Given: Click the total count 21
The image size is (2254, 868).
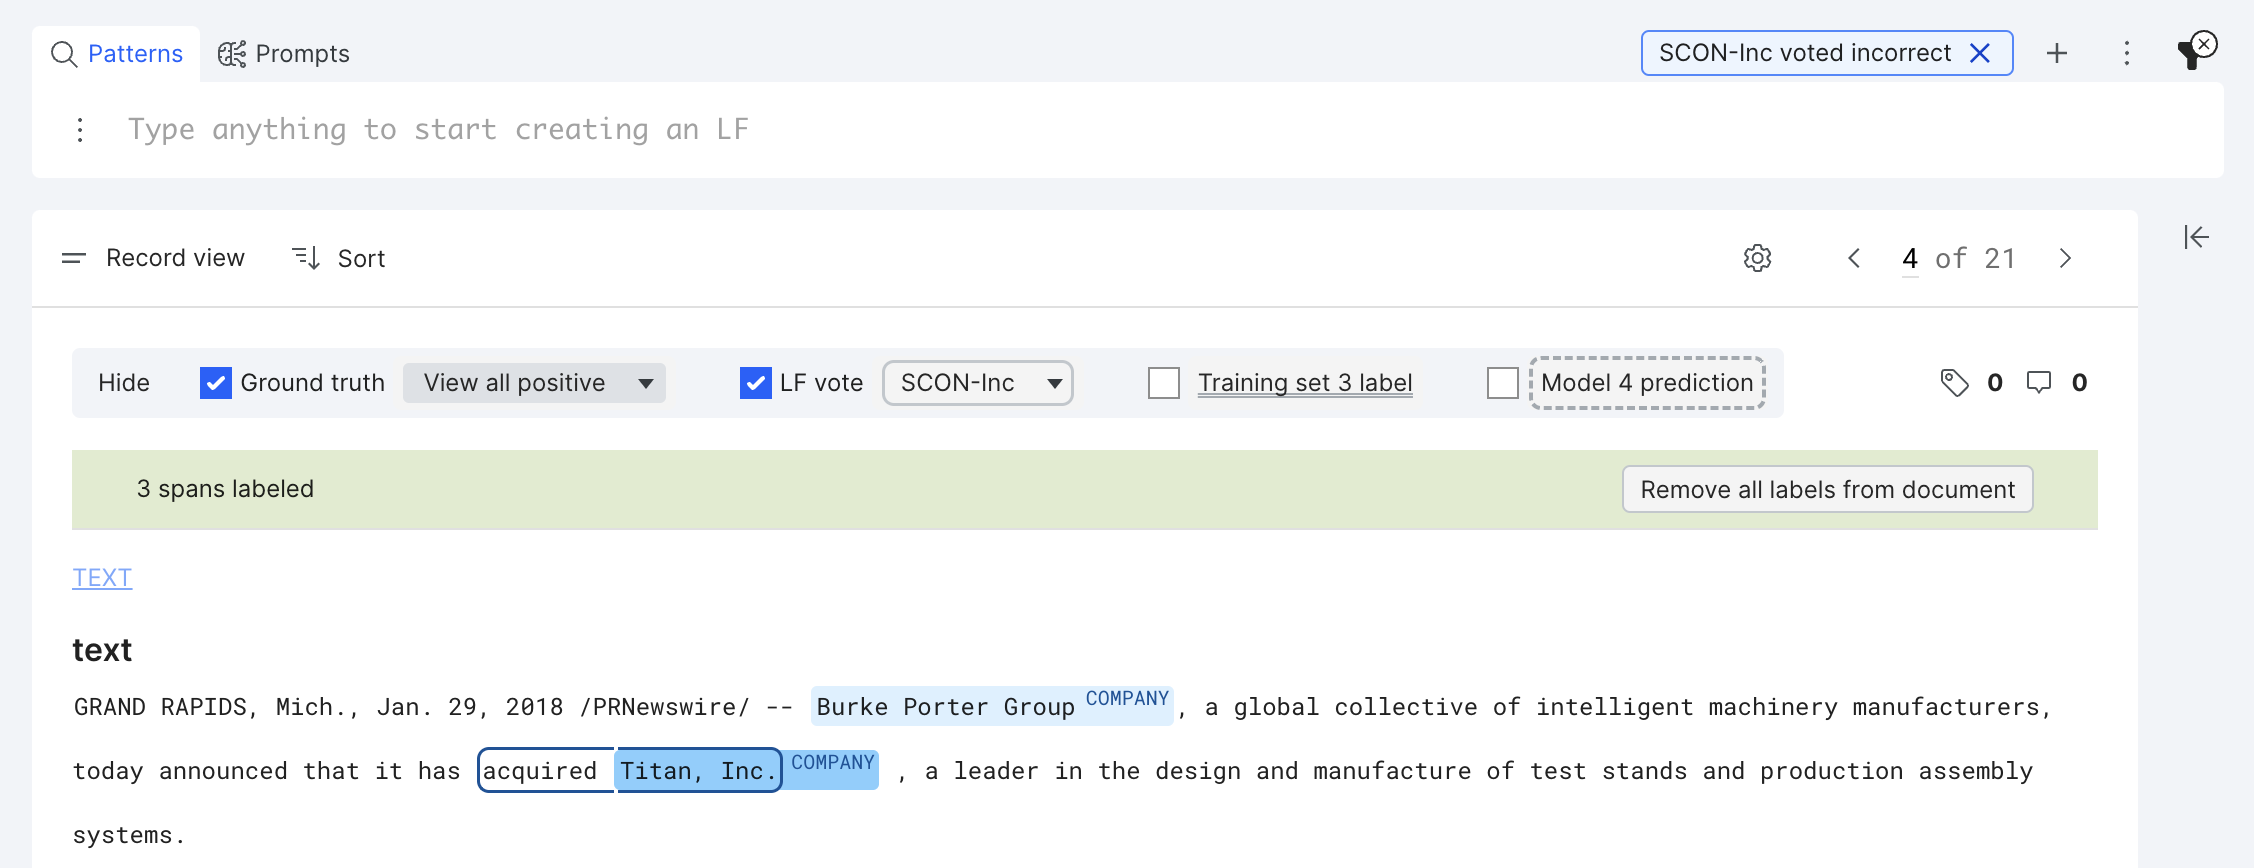Looking at the screenshot, I should [1999, 258].
